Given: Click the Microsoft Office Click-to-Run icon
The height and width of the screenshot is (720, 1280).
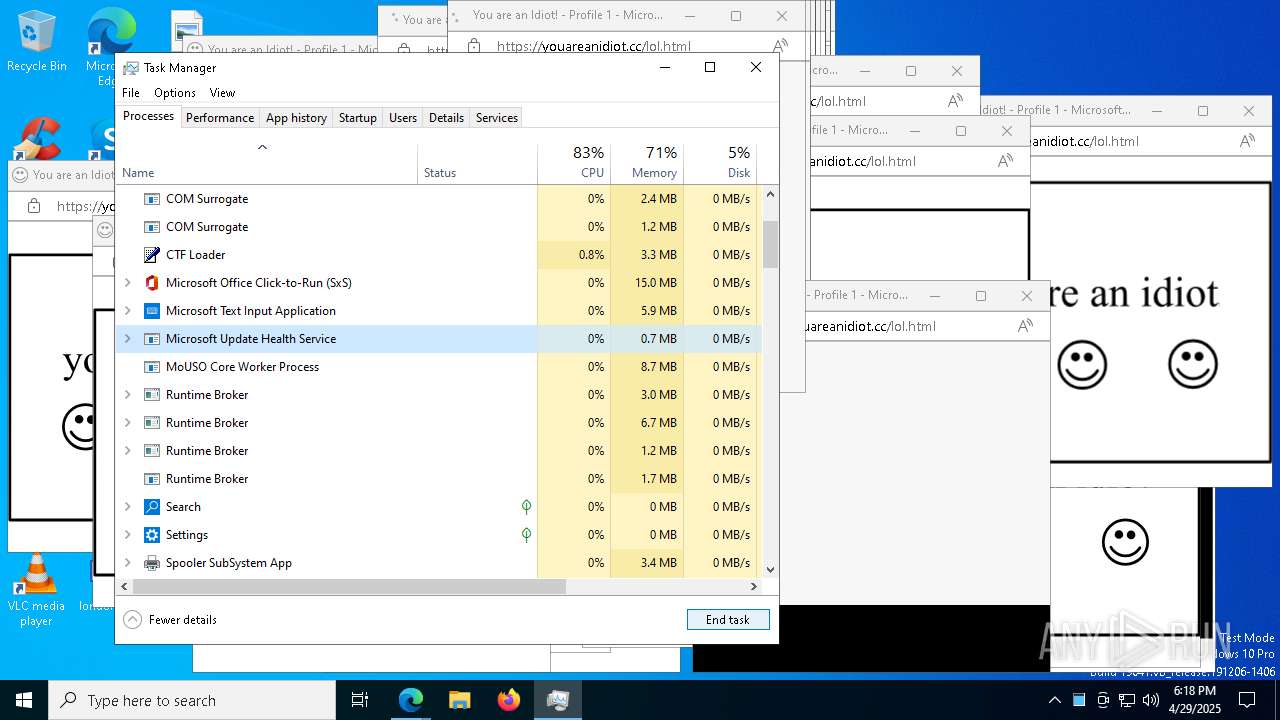Looking at the screenshot, I should tap(152, 283).
